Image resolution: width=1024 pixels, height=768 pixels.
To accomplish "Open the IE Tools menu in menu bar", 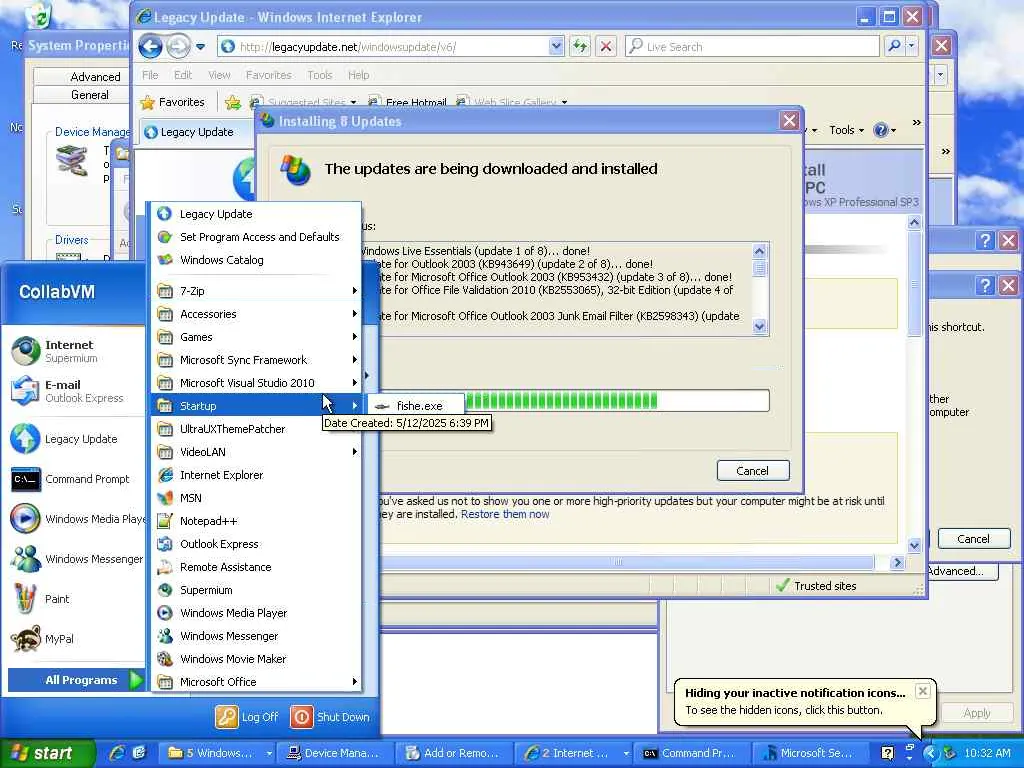I will [320, 75].
